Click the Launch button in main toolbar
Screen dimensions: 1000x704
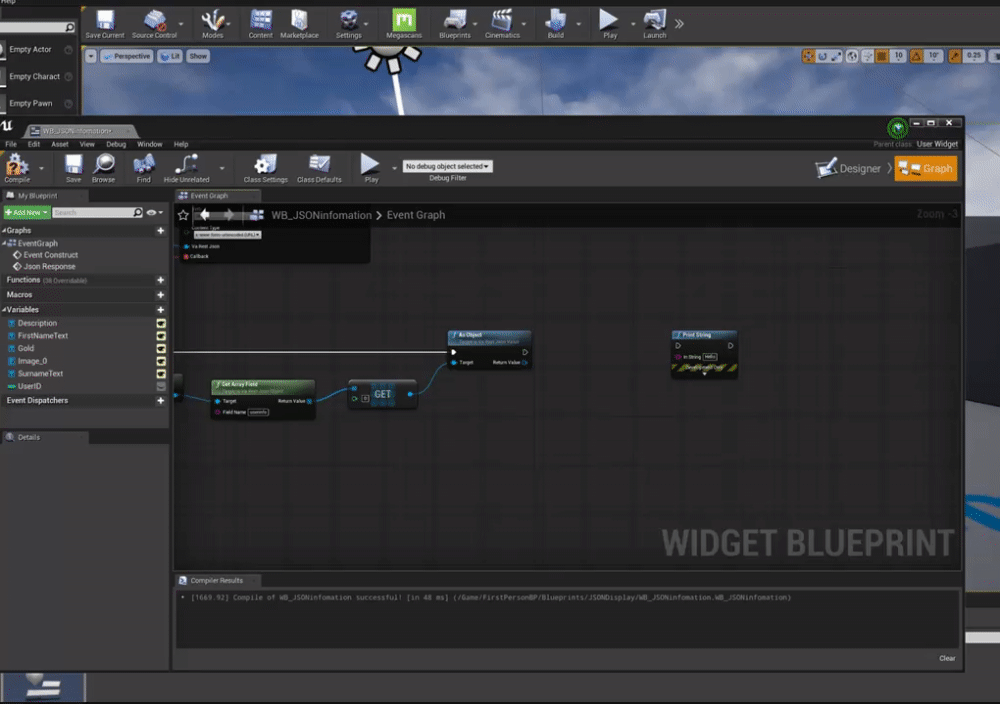pos(654,24)
